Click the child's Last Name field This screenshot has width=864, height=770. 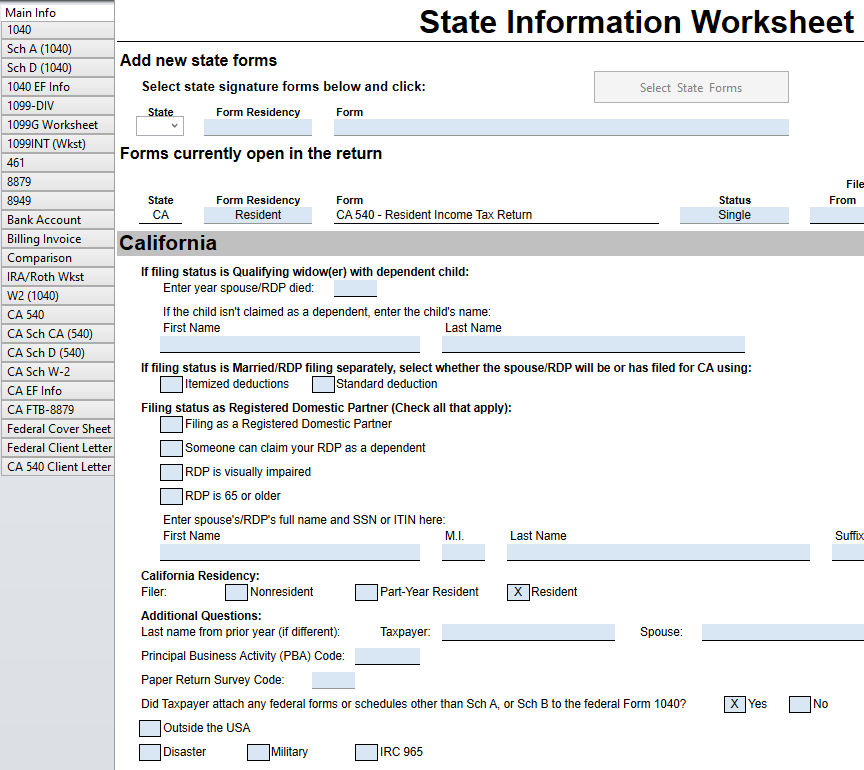pos(593,344)
